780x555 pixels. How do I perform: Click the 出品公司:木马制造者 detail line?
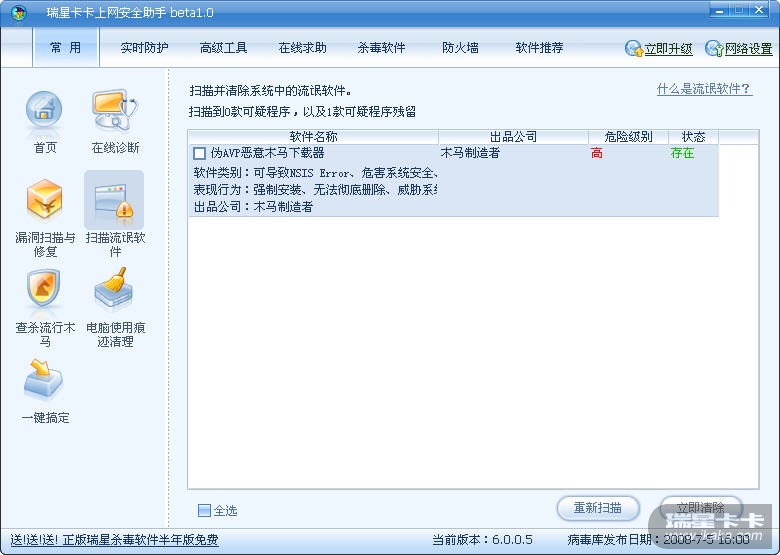[x=253, y=206]
